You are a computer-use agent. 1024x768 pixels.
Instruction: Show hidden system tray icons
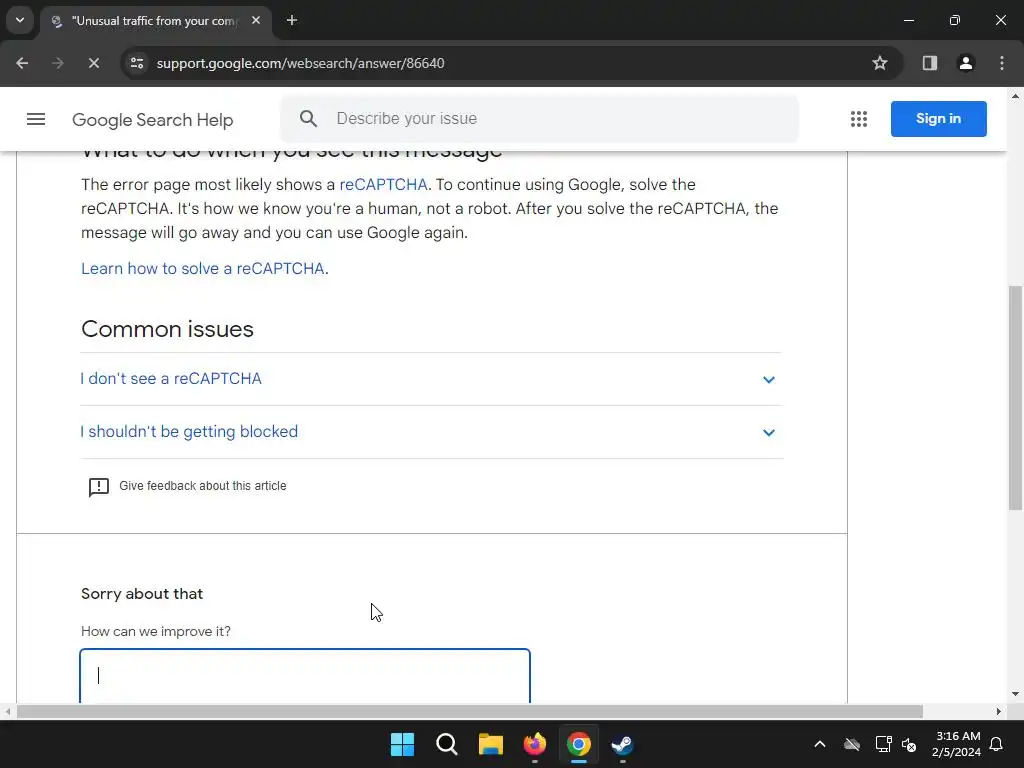pos(820,744)
